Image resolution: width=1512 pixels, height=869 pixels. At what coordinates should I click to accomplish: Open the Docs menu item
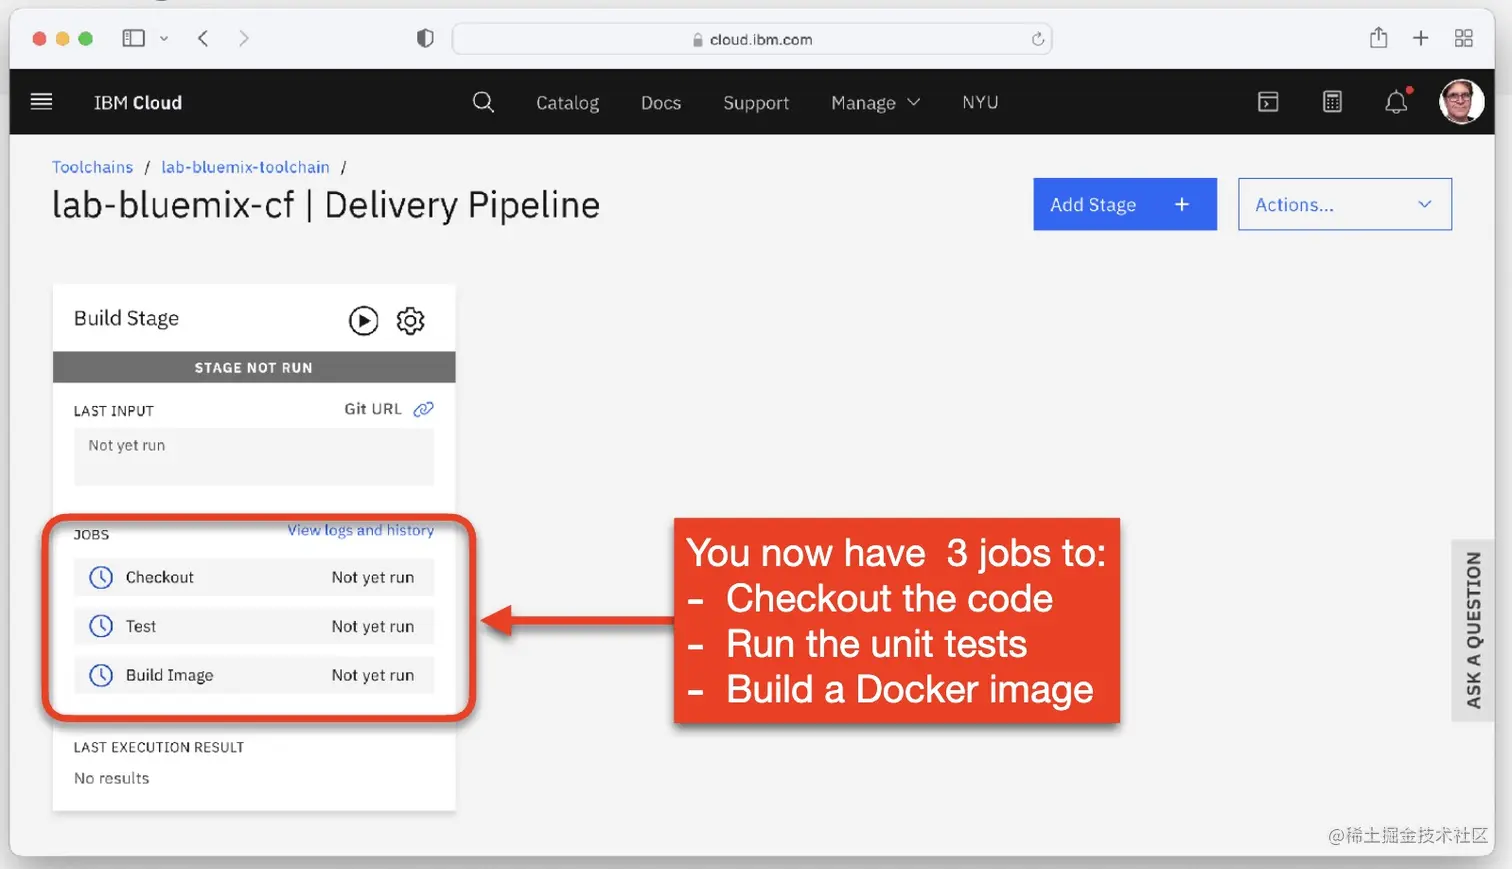click(661, 103)
